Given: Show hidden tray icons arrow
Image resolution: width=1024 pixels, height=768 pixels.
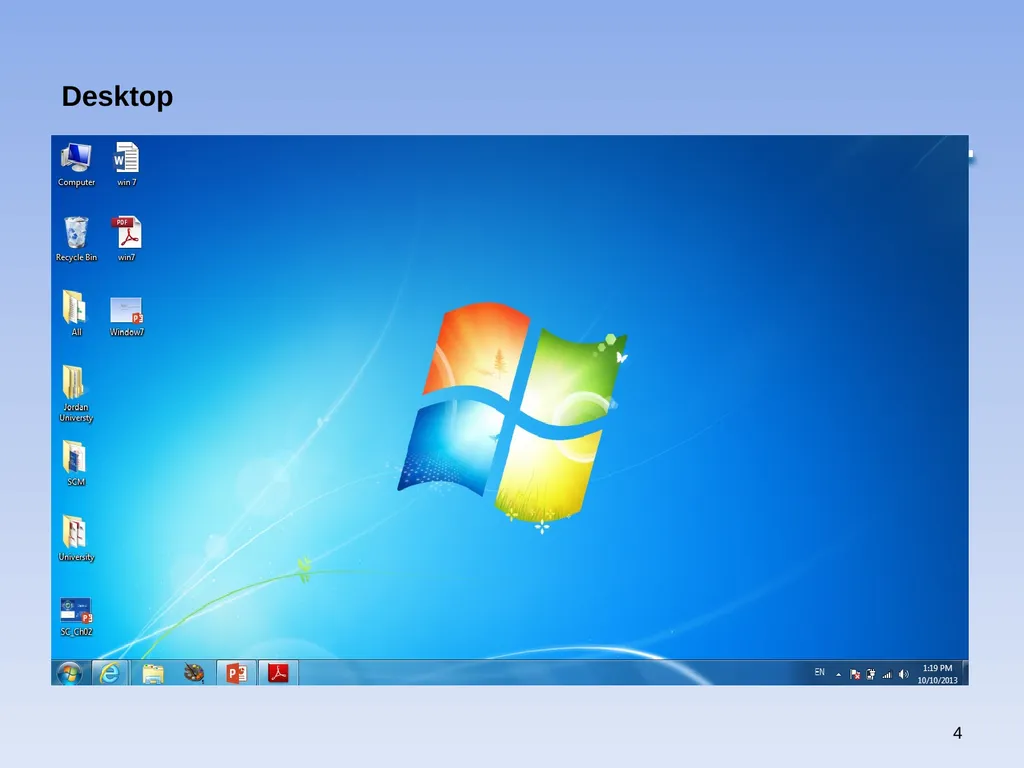Looking at the screenshot, I should pyautogui.click(x=839, y=675).
